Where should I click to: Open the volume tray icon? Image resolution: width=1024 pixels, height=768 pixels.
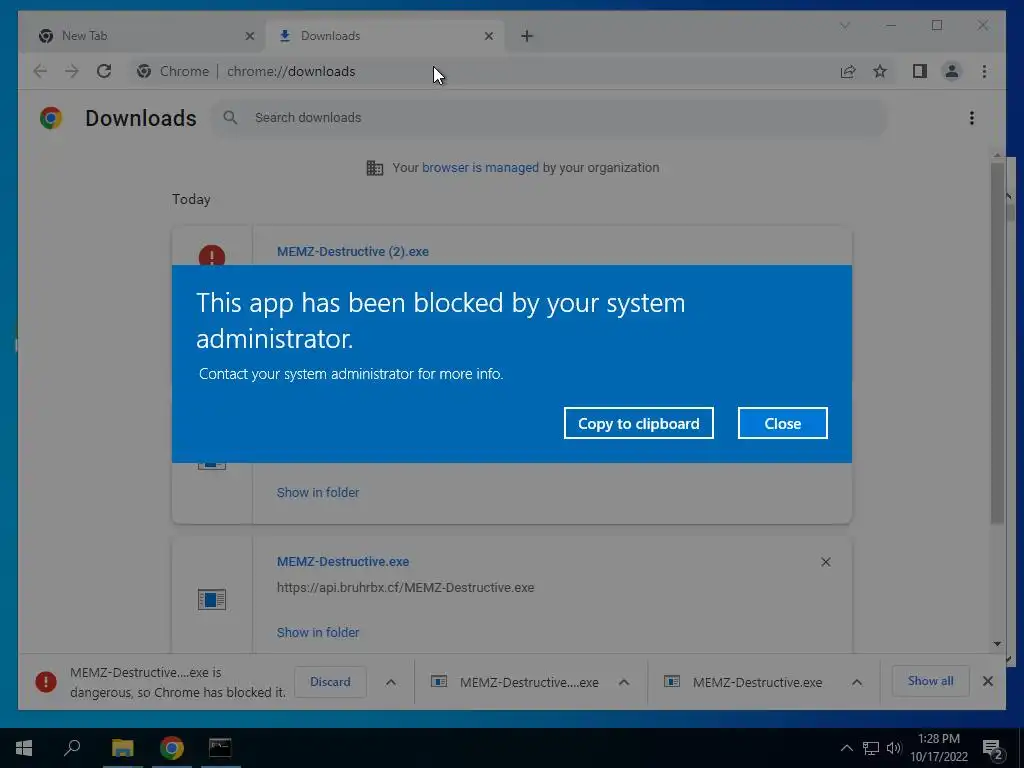click(893, 748)
